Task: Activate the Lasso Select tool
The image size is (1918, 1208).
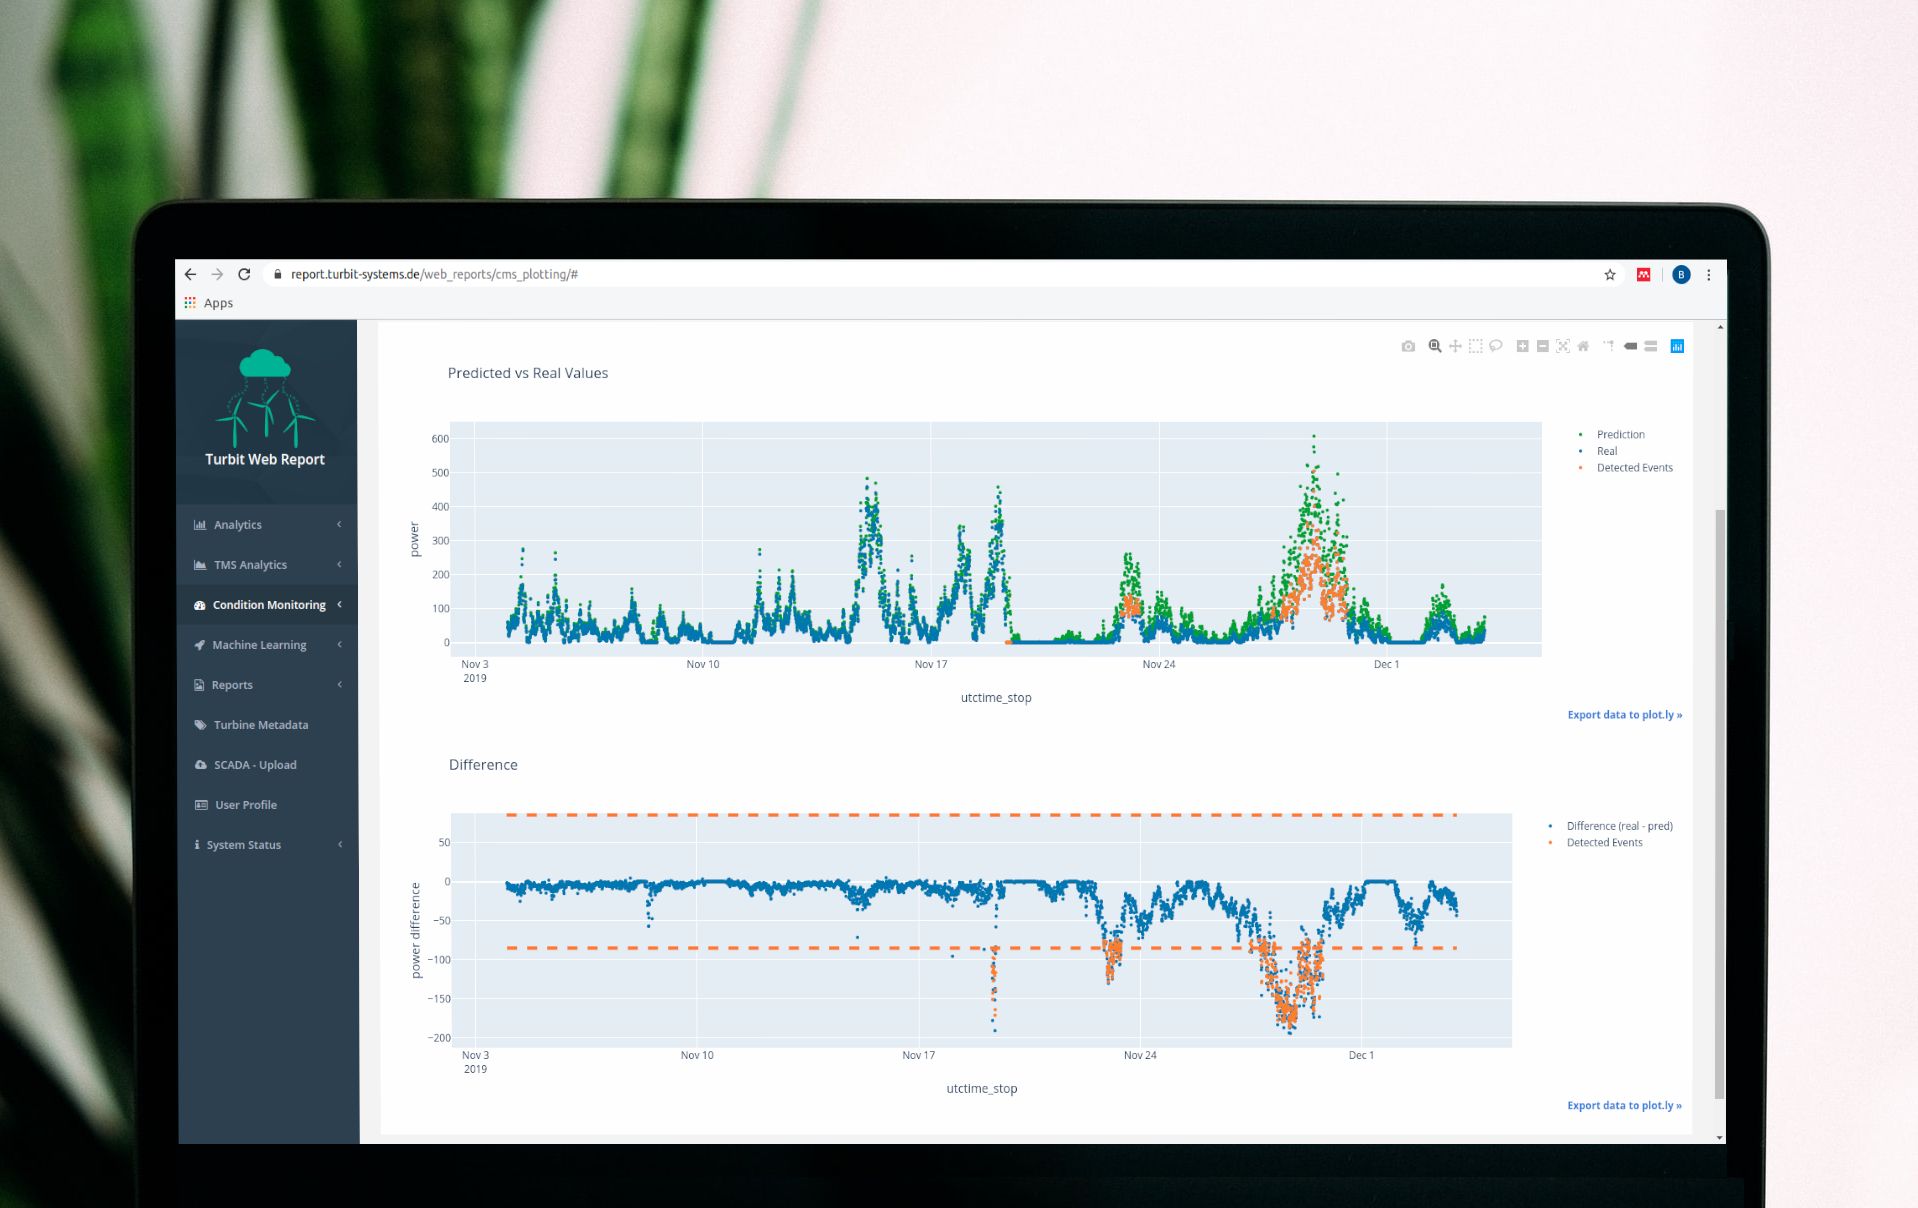Action: [1497, 346]
